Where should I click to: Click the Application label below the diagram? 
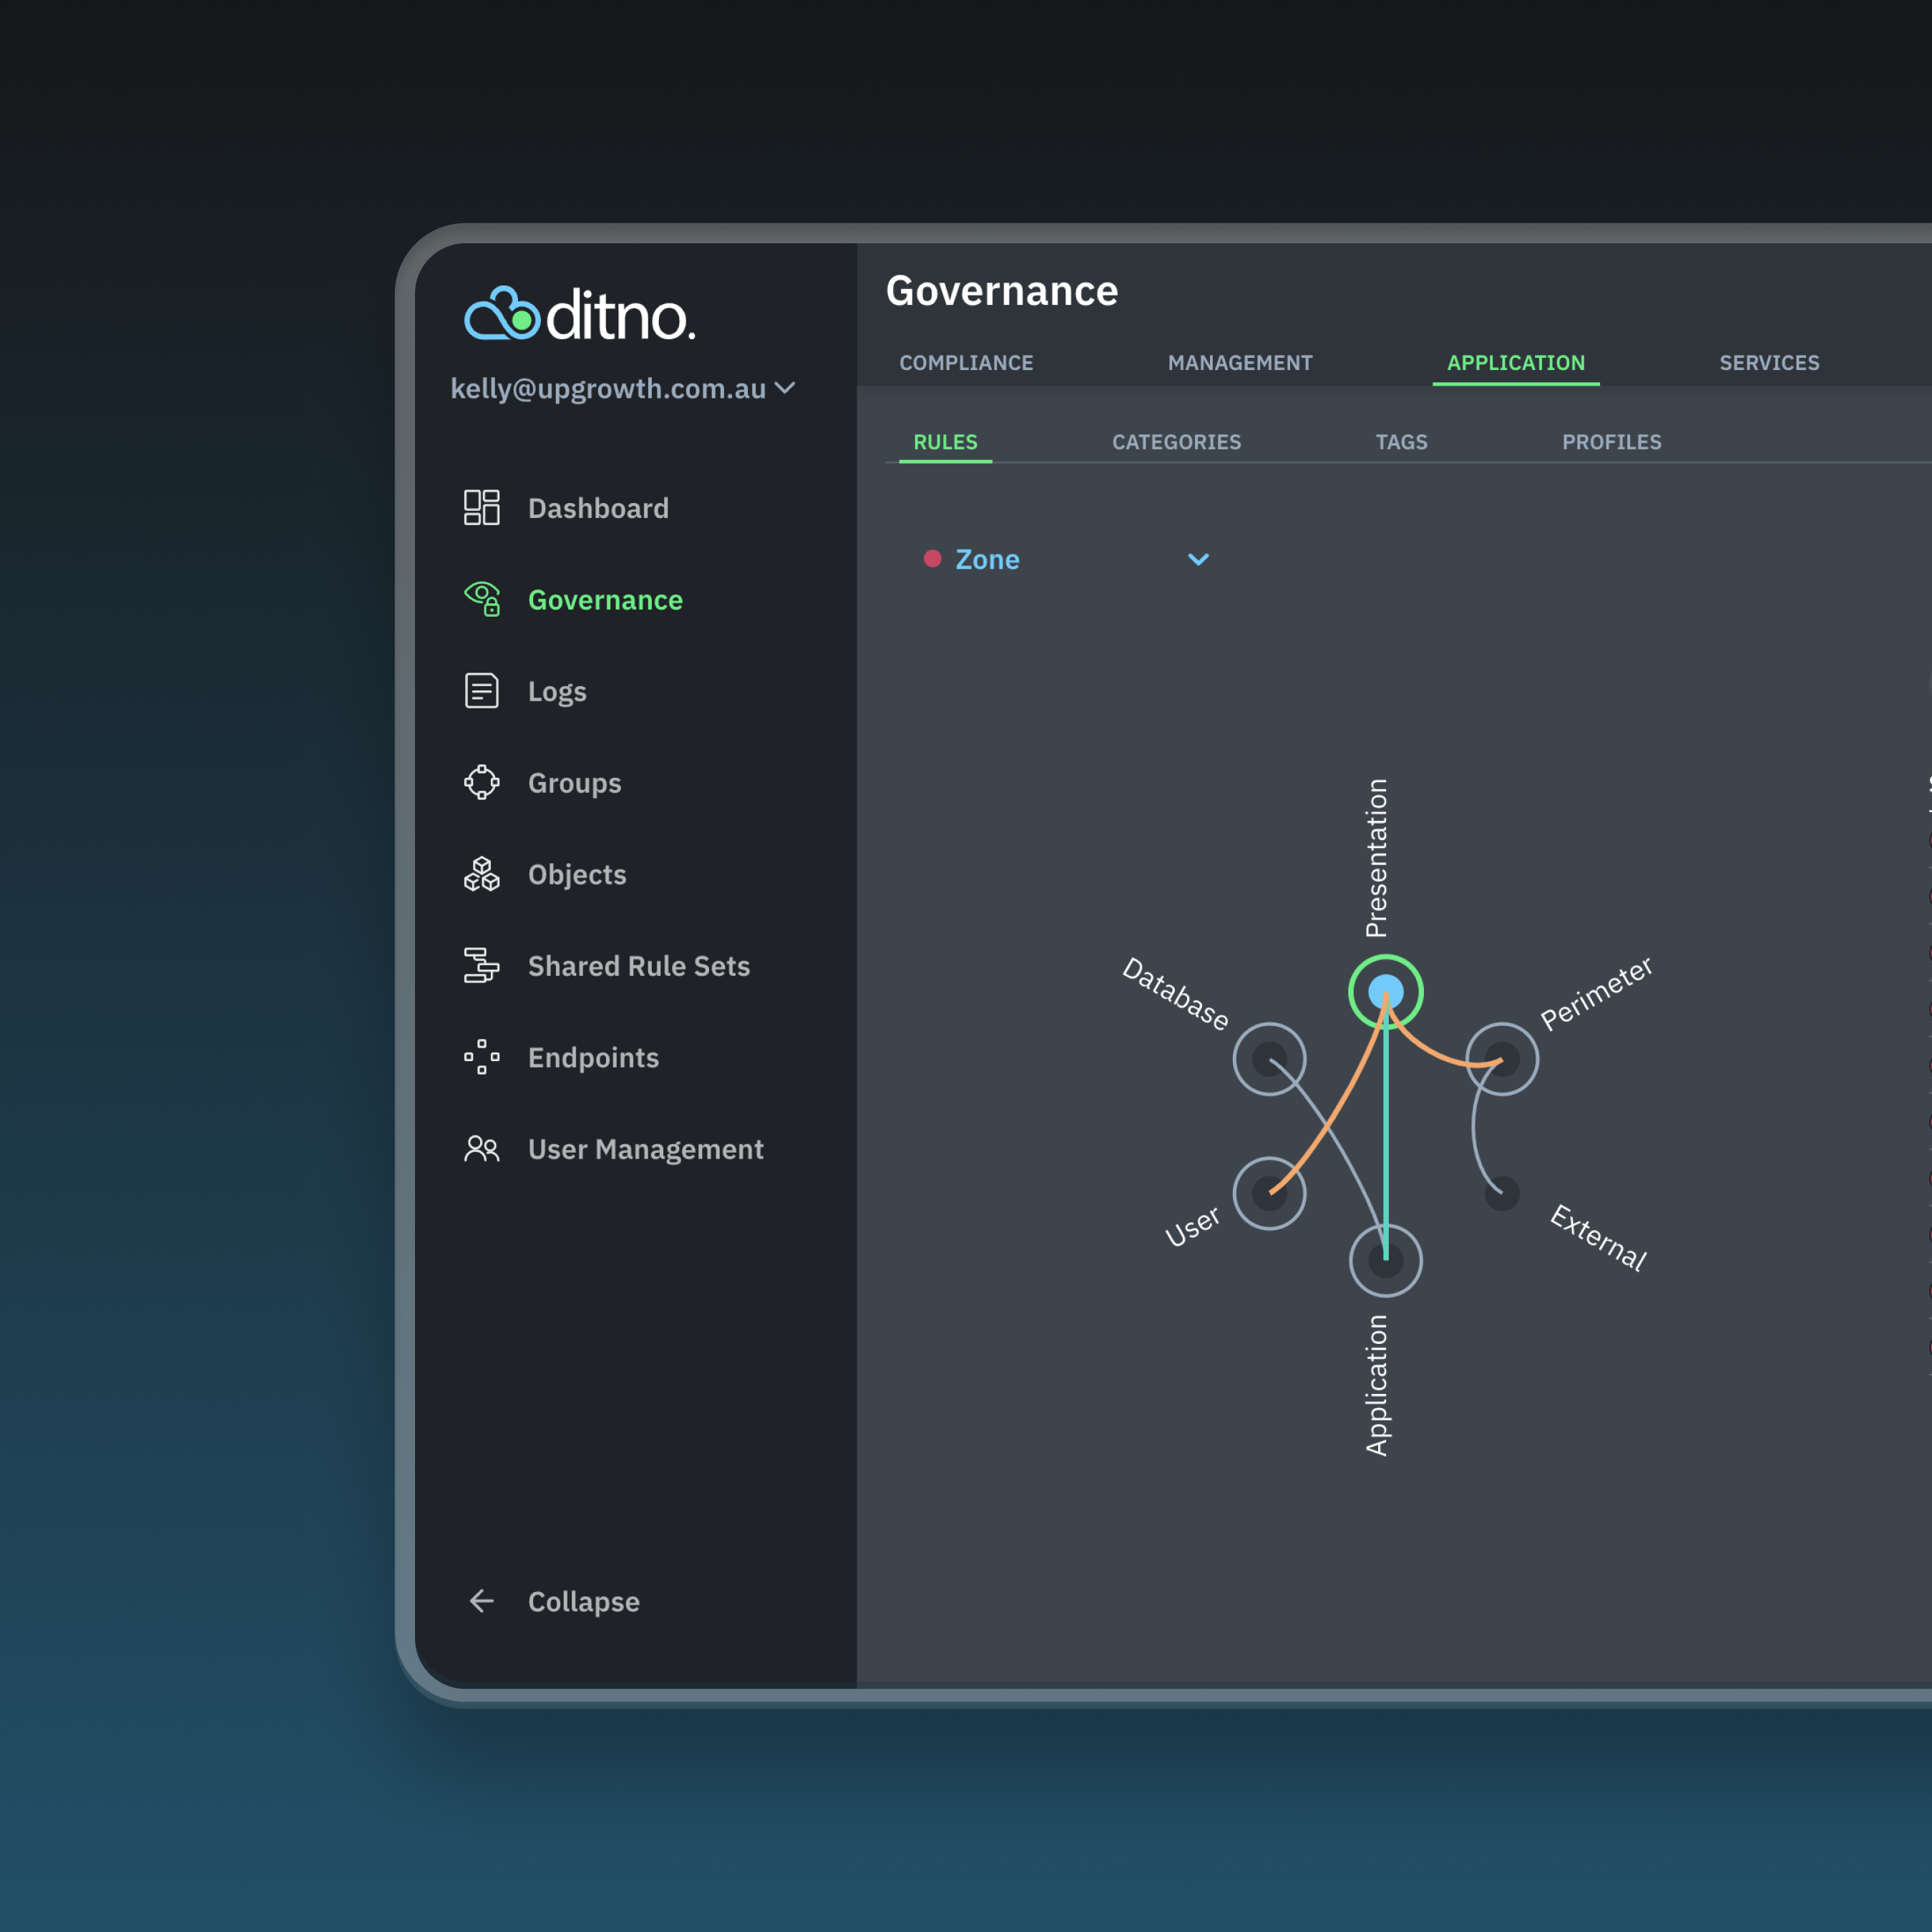pyautogui.click(x=1377, y=1385)
